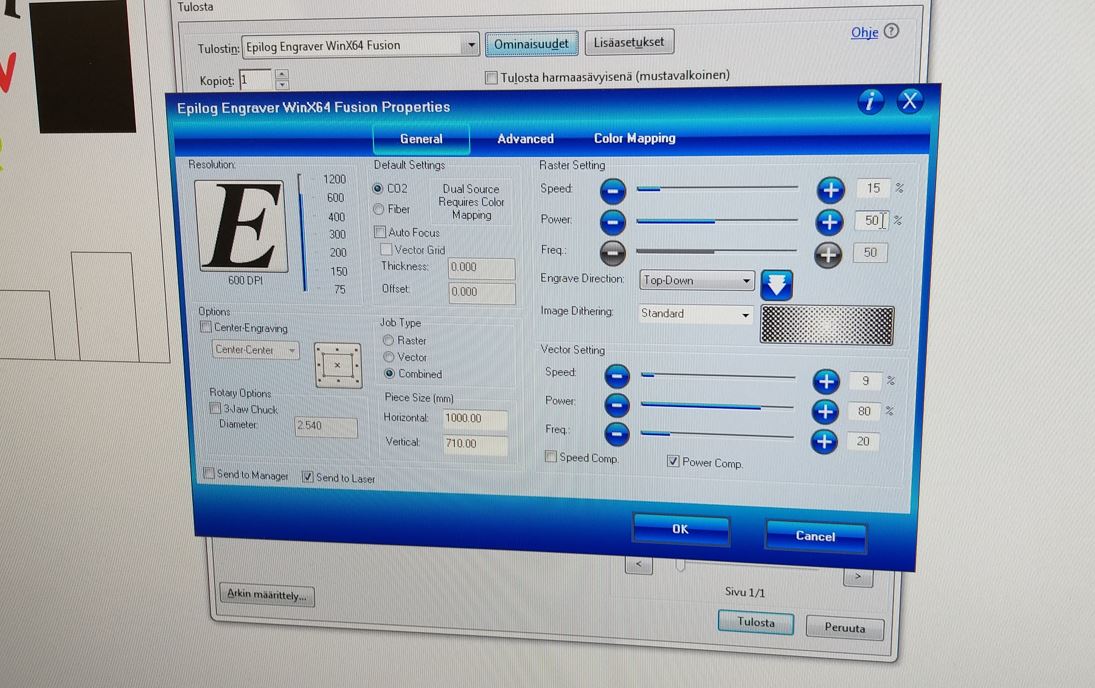Open the info button in Properties title bar
The image size is (1095, 688).
coord(870,102)
